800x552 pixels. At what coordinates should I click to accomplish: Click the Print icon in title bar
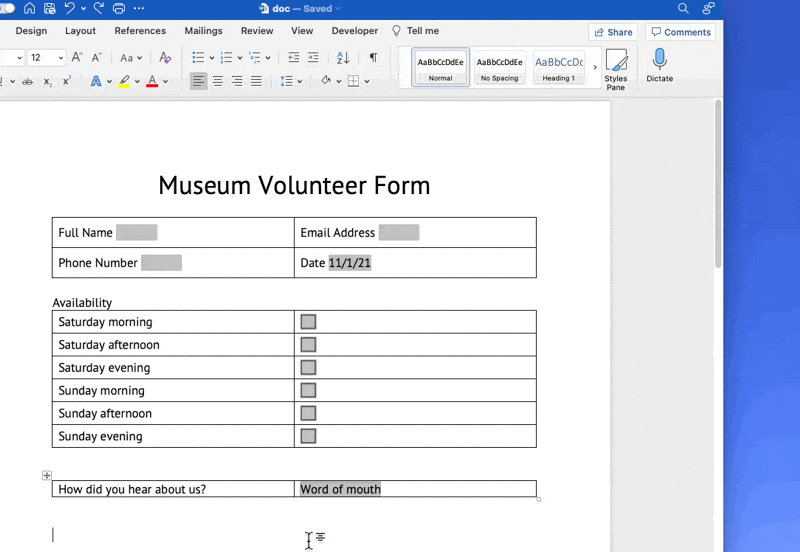point(119,8)
